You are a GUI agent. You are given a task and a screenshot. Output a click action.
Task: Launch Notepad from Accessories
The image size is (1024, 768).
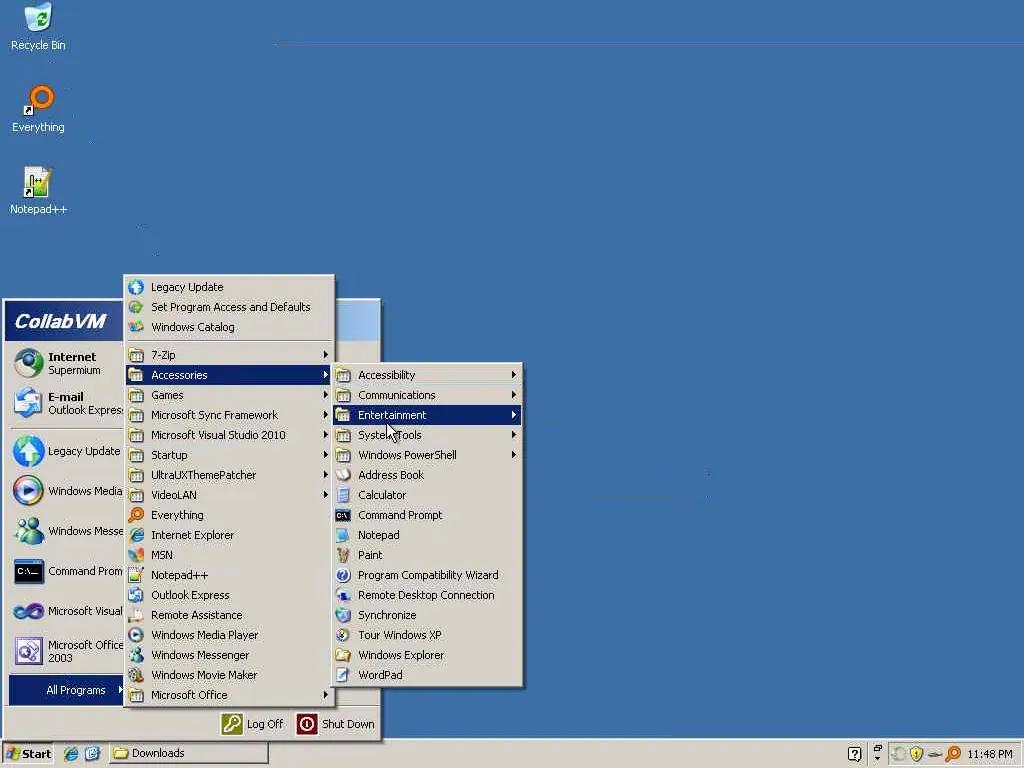pyautogui.click(x=427, y=535)
